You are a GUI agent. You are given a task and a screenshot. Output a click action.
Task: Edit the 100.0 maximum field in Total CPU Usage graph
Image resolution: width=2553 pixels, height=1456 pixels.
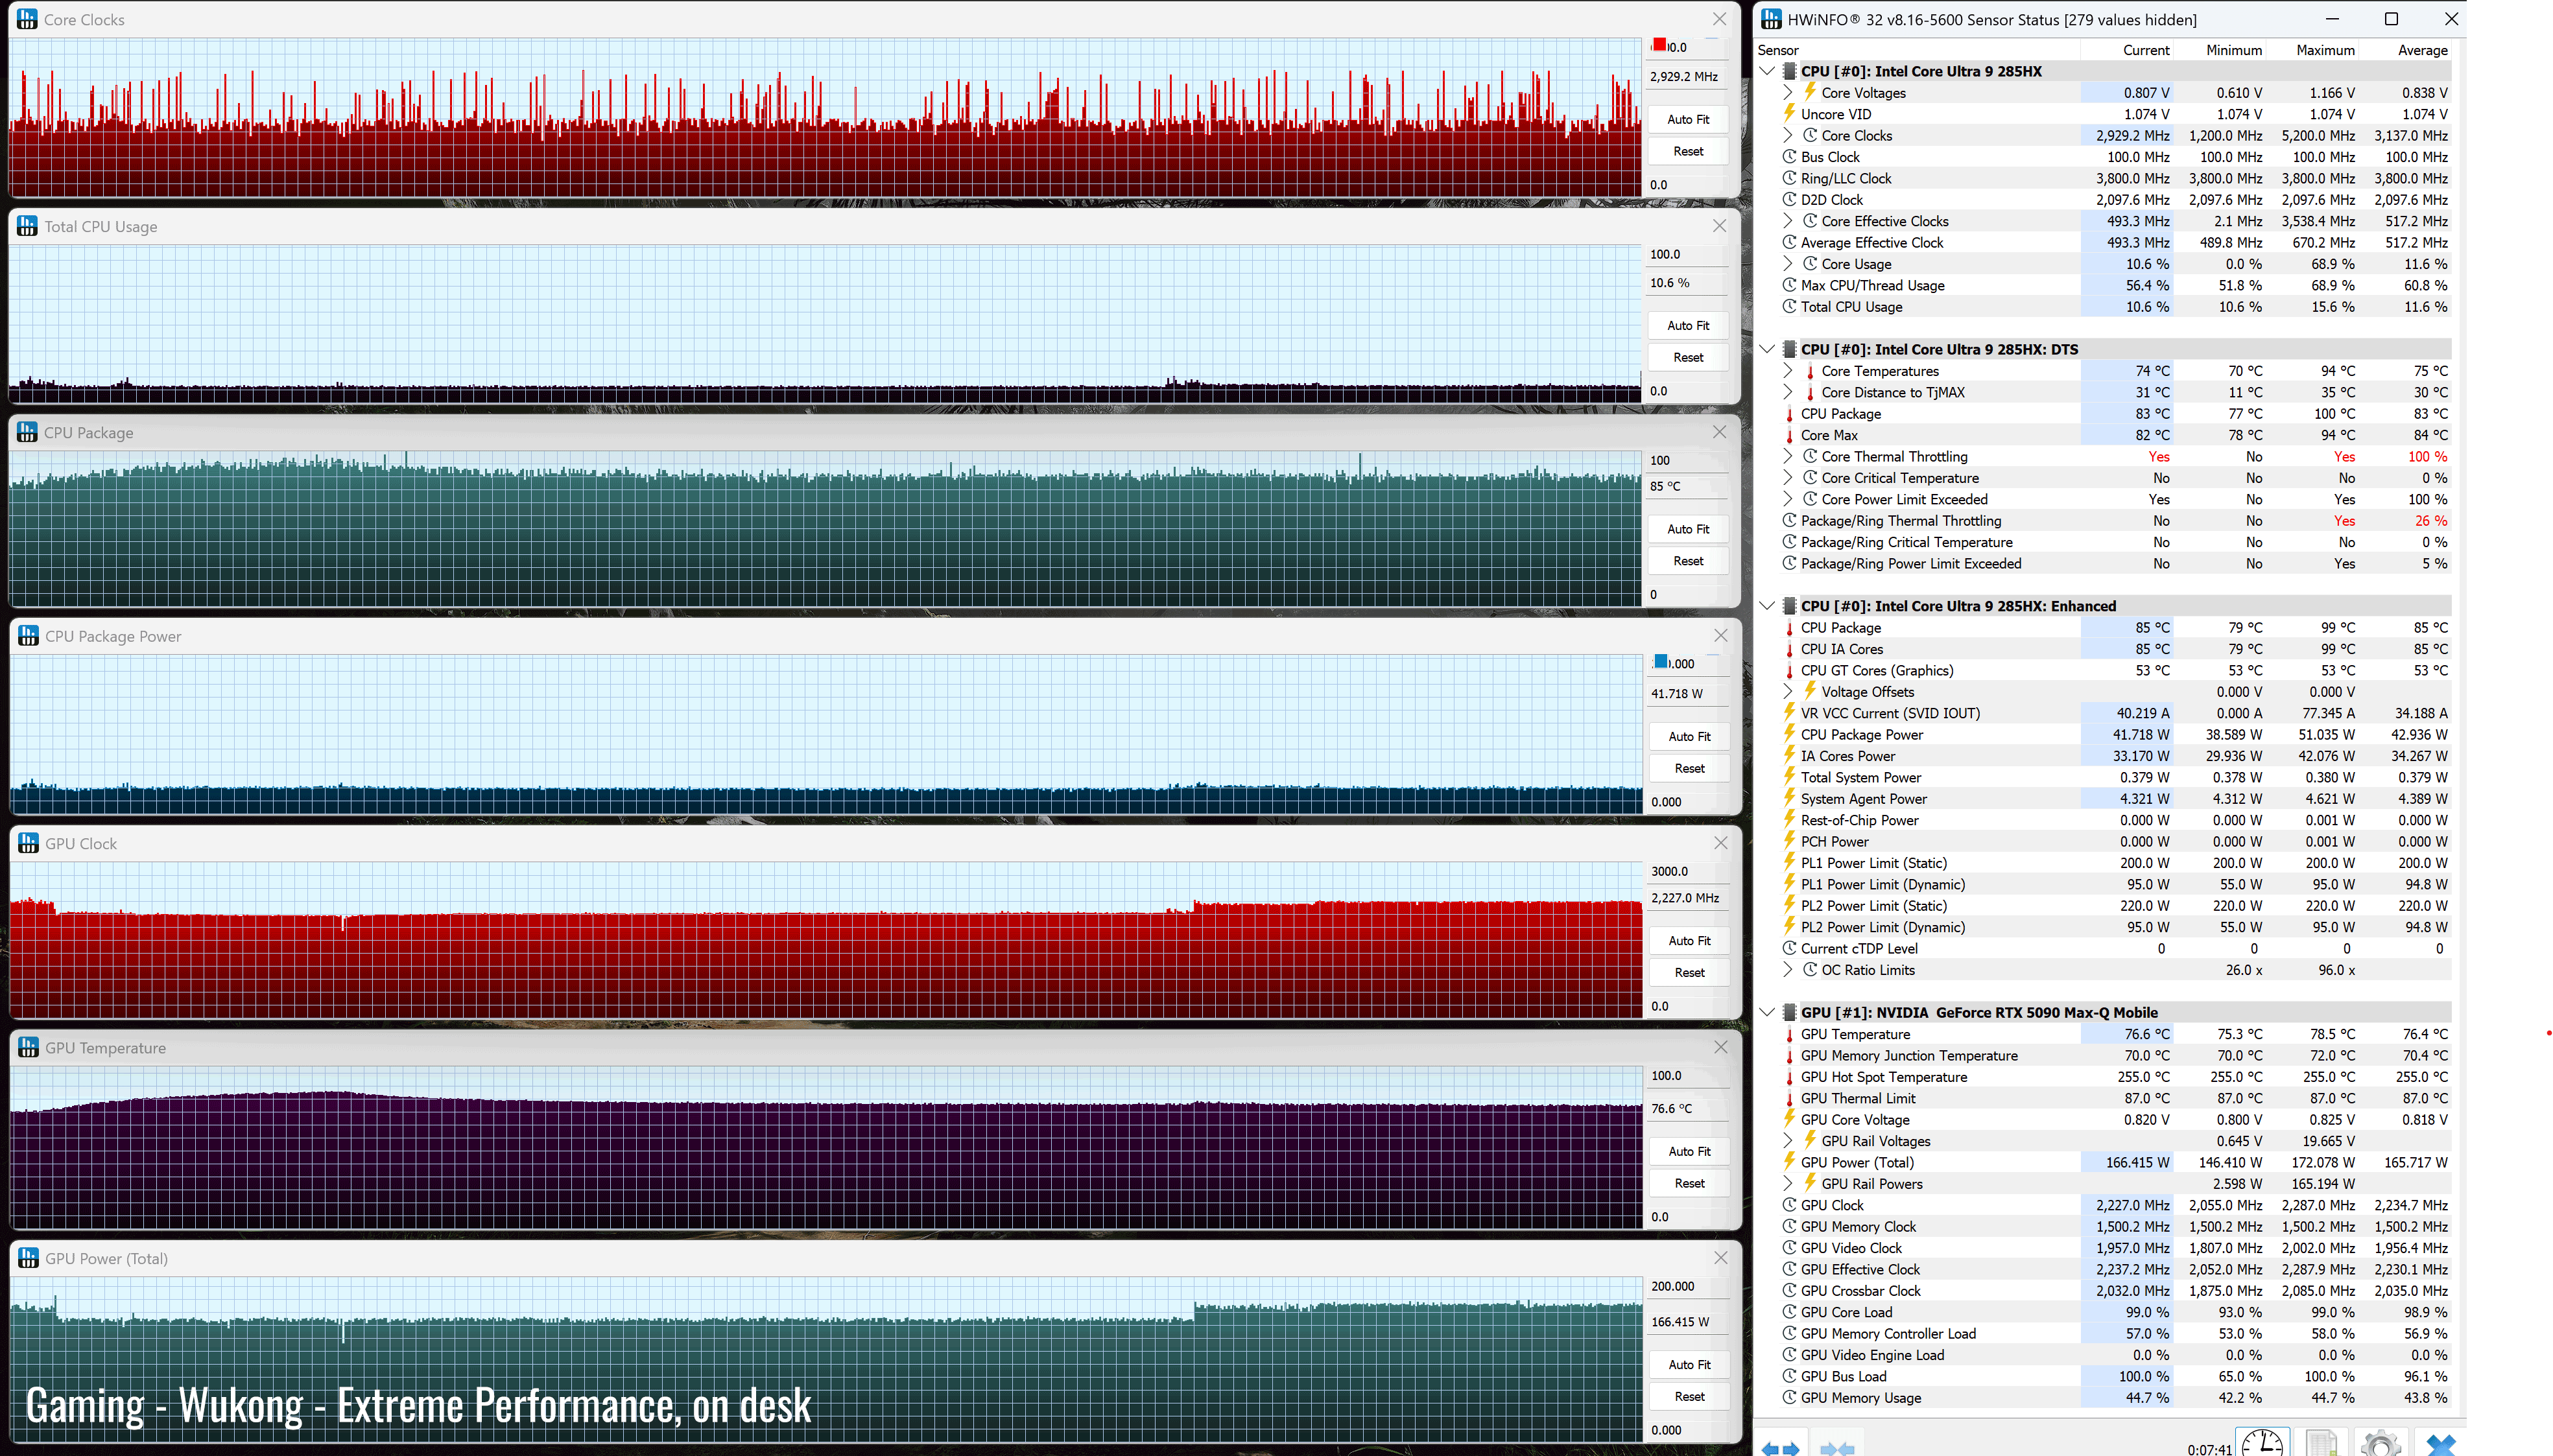click(1687, 254)
